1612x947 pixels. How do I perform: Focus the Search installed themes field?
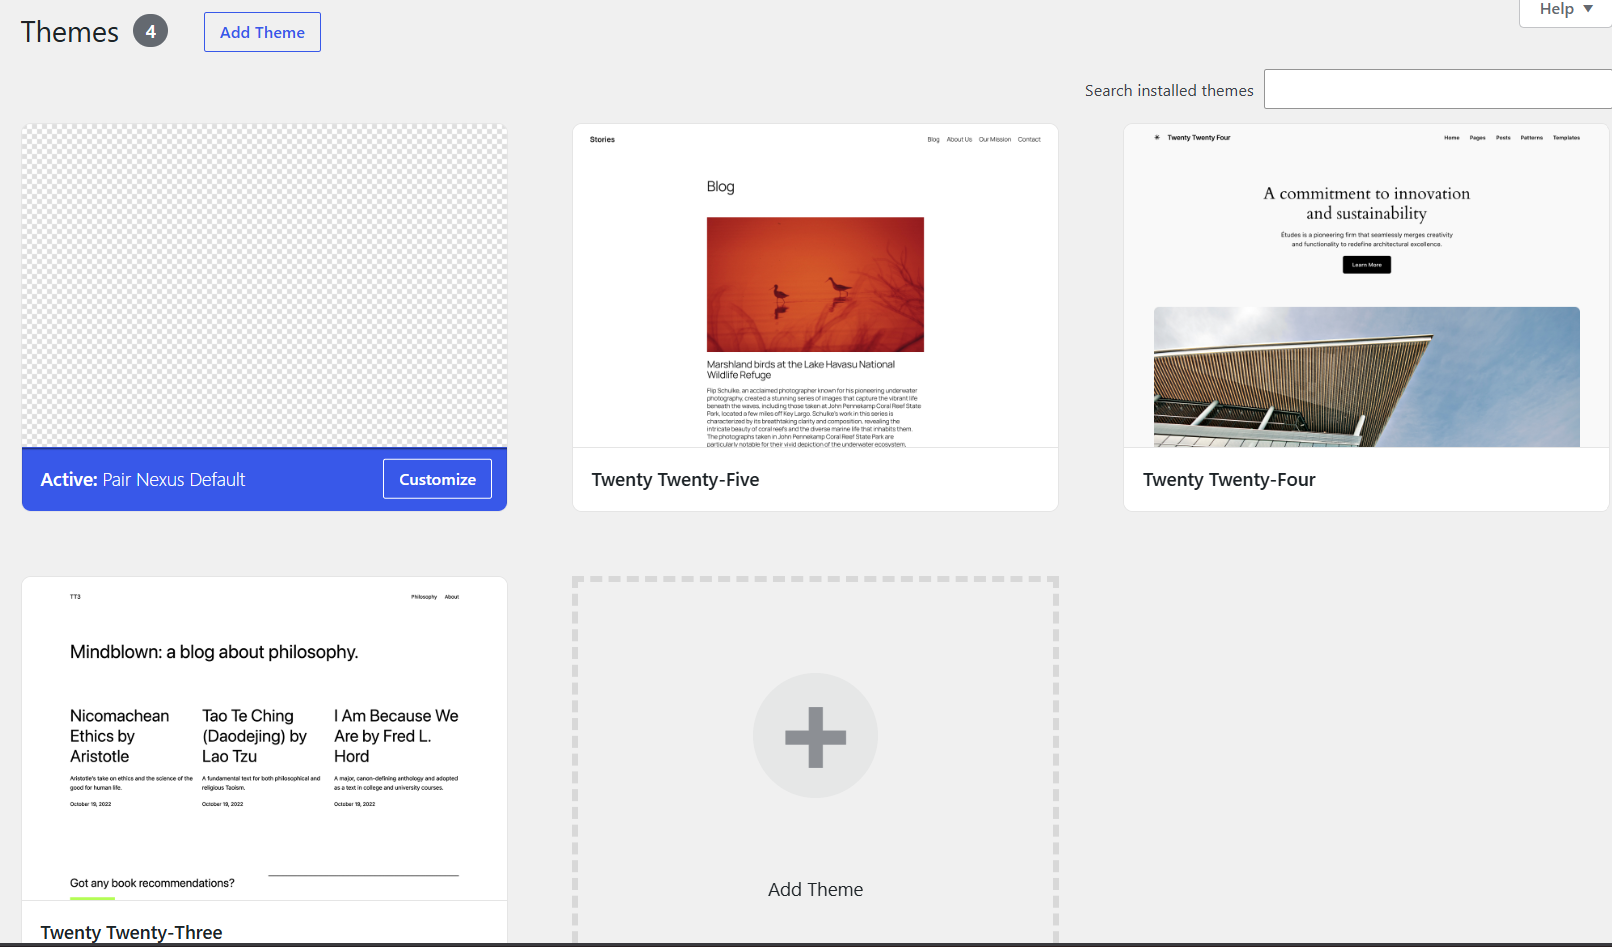pyautogui.click(x=1438, y=89)
